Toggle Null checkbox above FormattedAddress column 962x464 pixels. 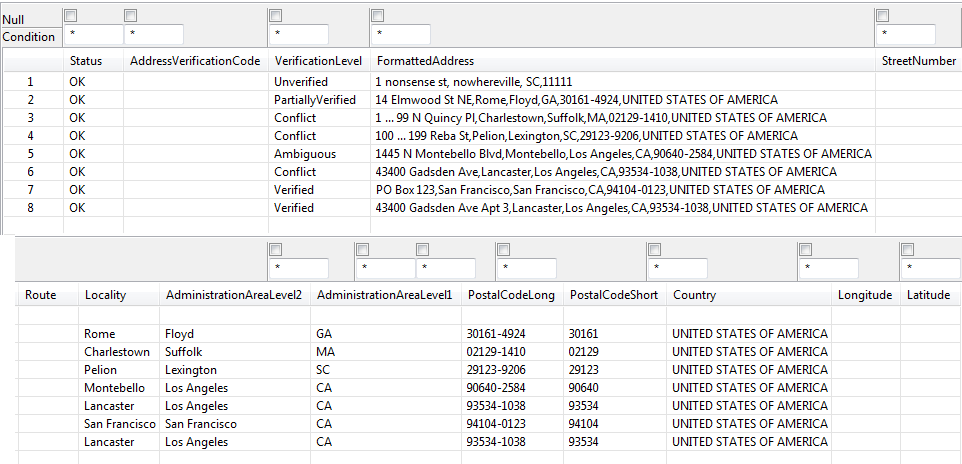377,16
